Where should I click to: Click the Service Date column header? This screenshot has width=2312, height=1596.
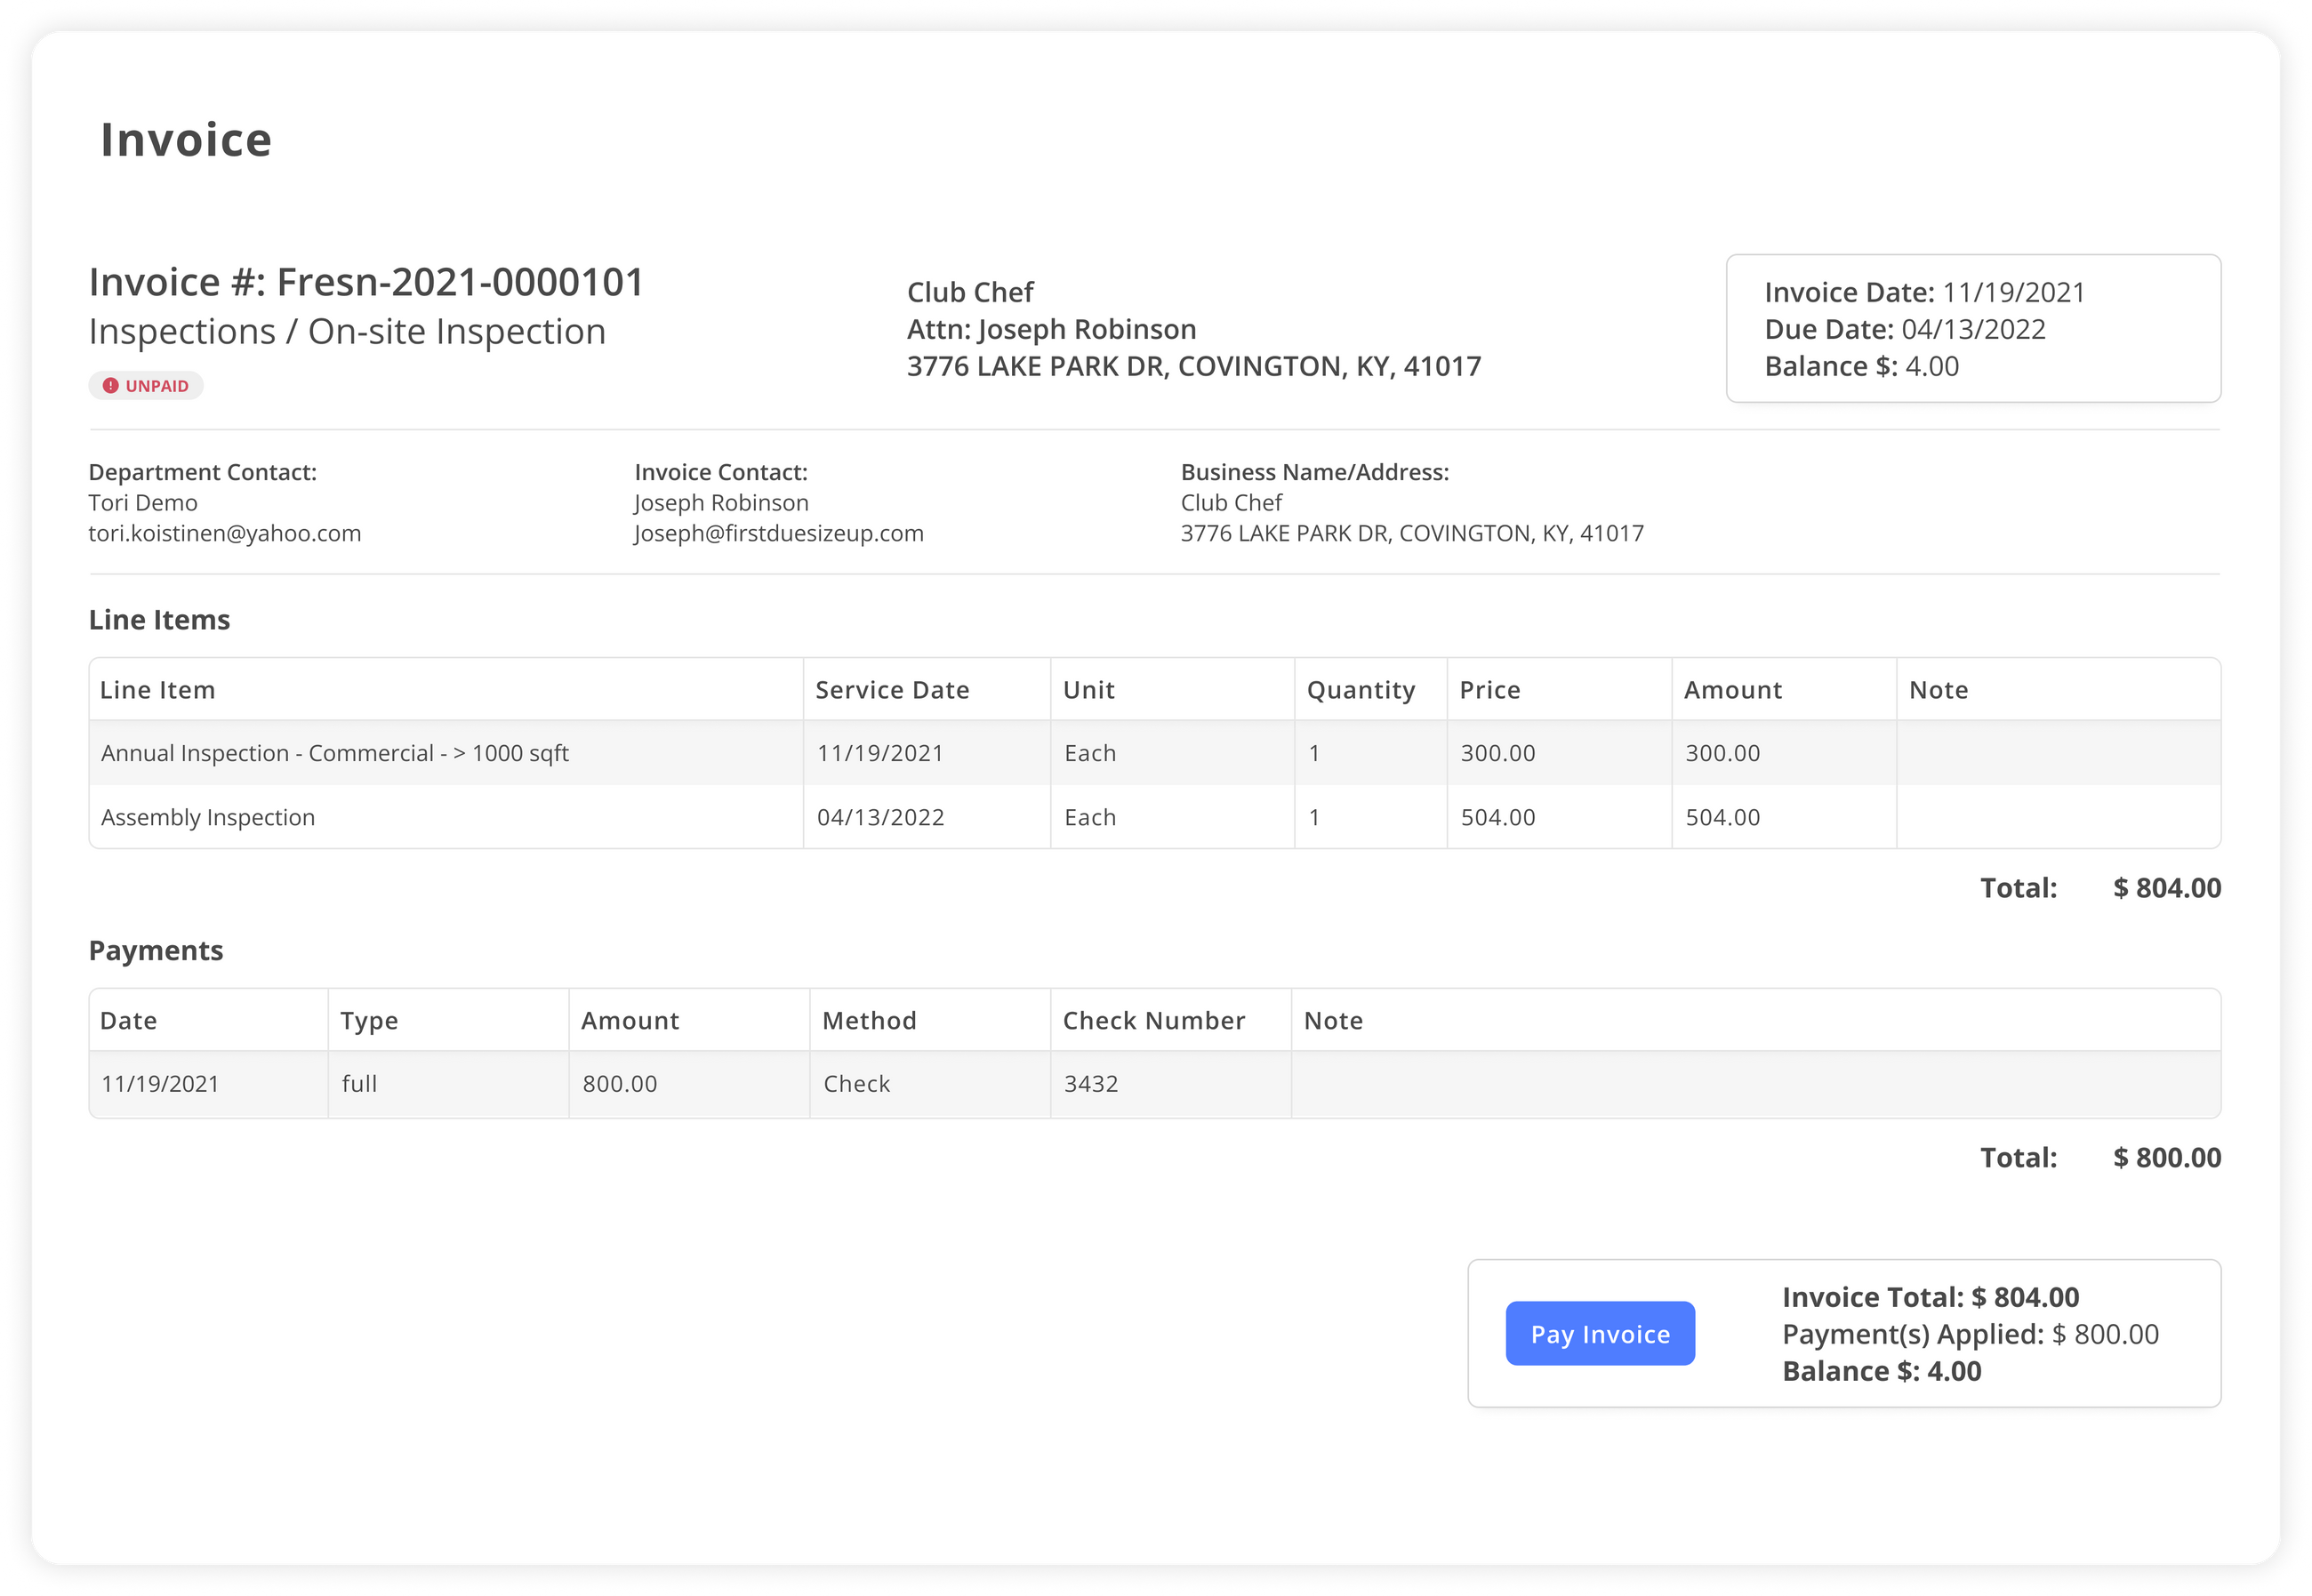[x=891, y=689]
